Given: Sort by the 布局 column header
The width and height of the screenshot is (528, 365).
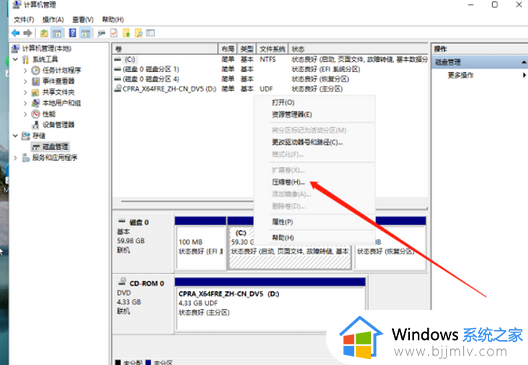Looking at the screenshot, I should pos(228,49).
